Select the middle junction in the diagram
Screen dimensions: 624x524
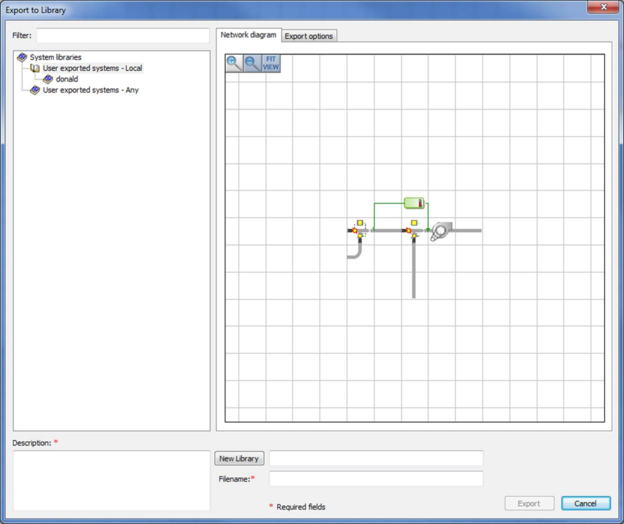point(412,231)
